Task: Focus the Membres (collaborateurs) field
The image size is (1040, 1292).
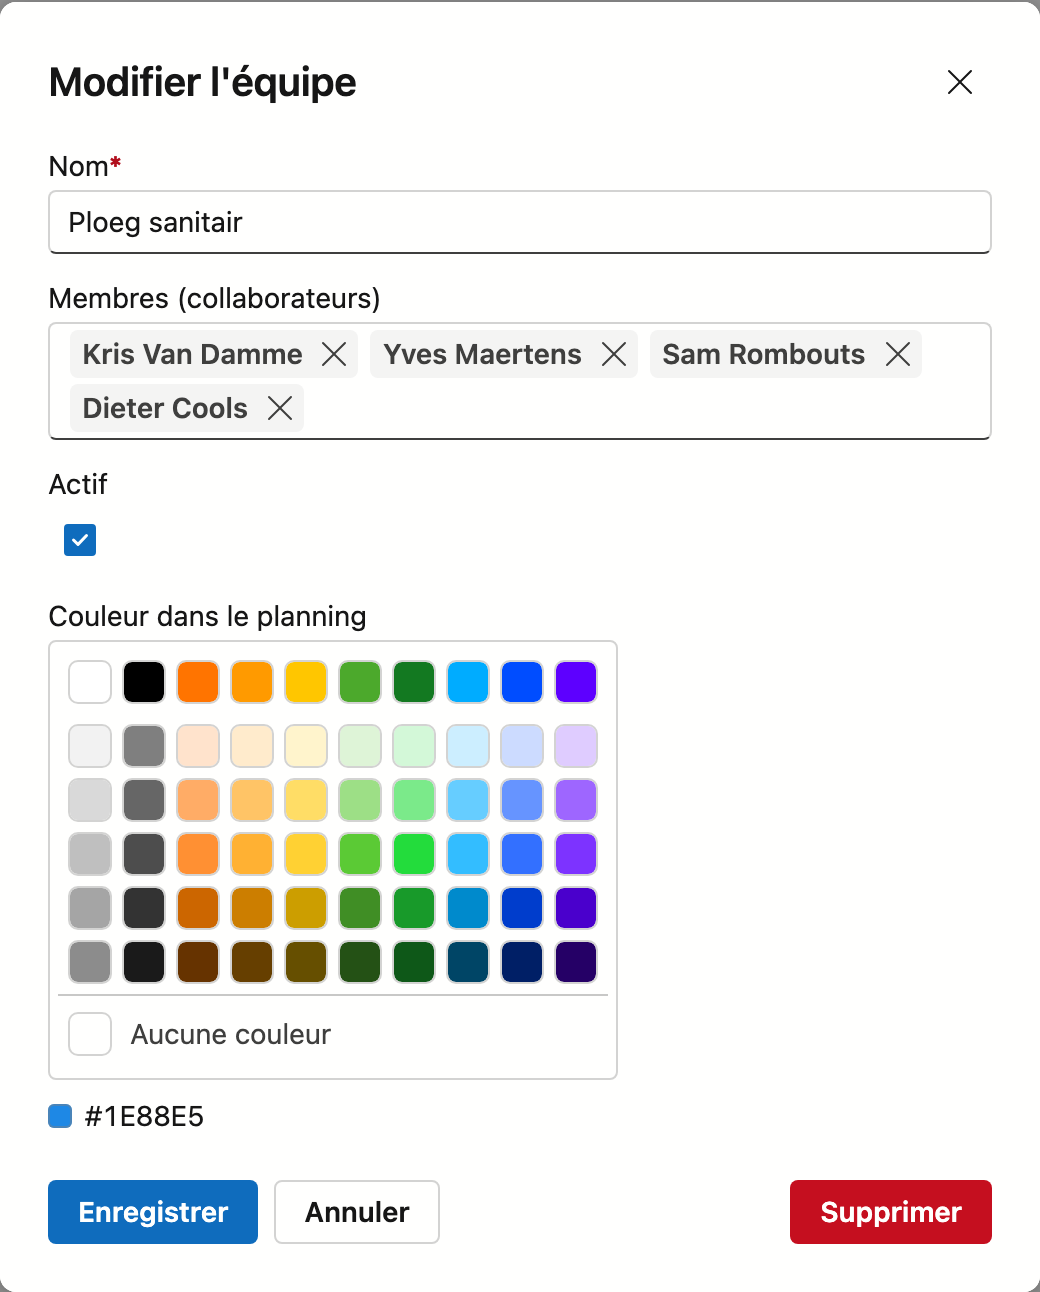Action: [x=520, y=381]
